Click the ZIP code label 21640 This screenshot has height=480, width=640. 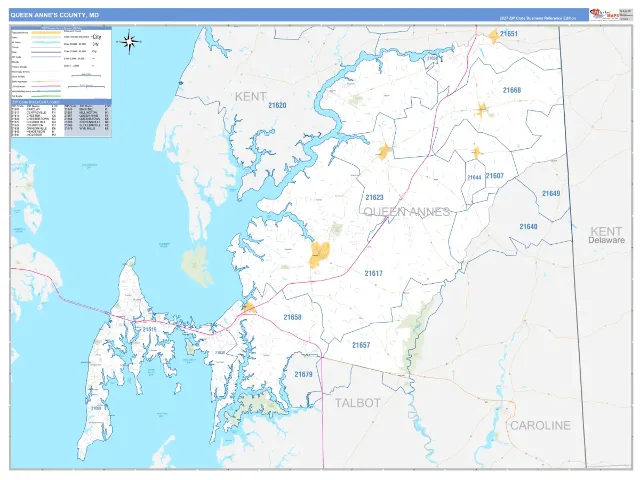click(x=528, y=227)
